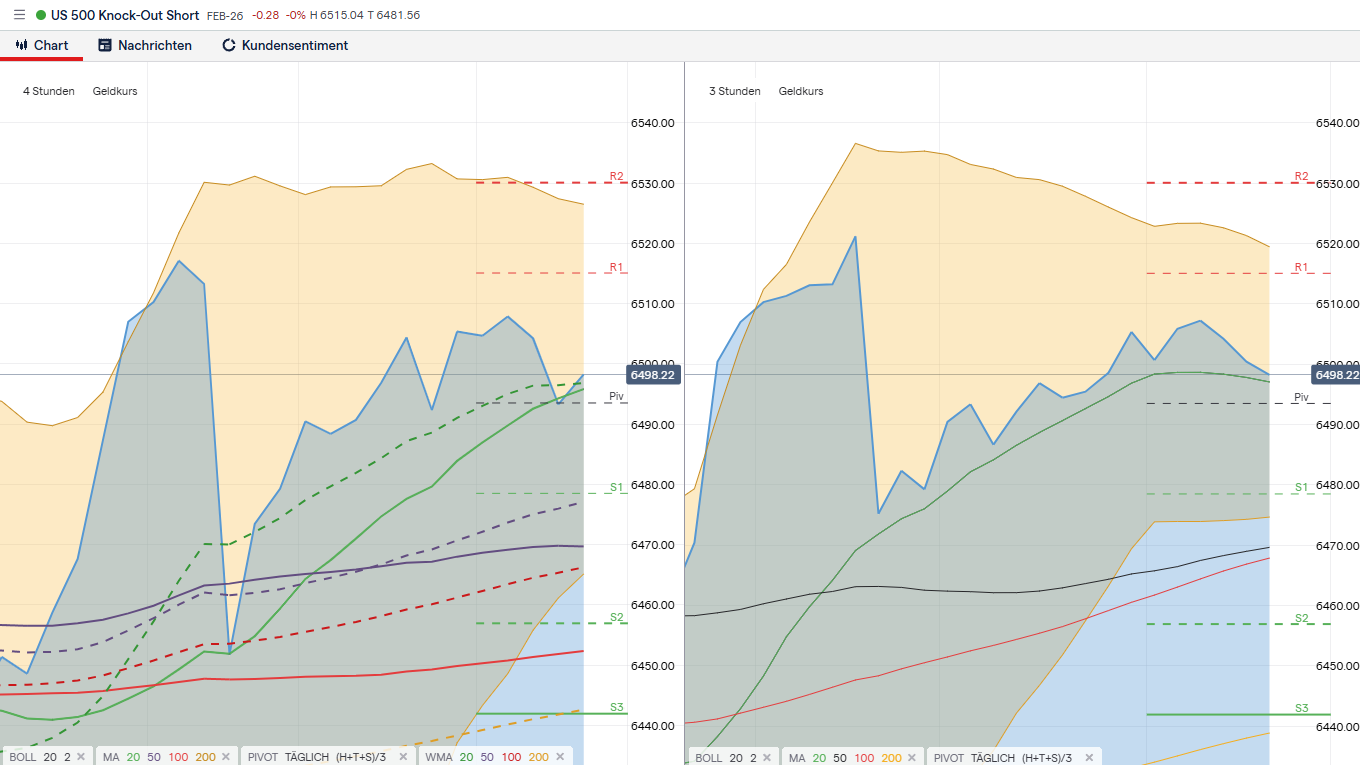The width and height of the screenshot is (1360, 765).
Task: Click the R1 pivot label, right chart
Action: 1302,267
